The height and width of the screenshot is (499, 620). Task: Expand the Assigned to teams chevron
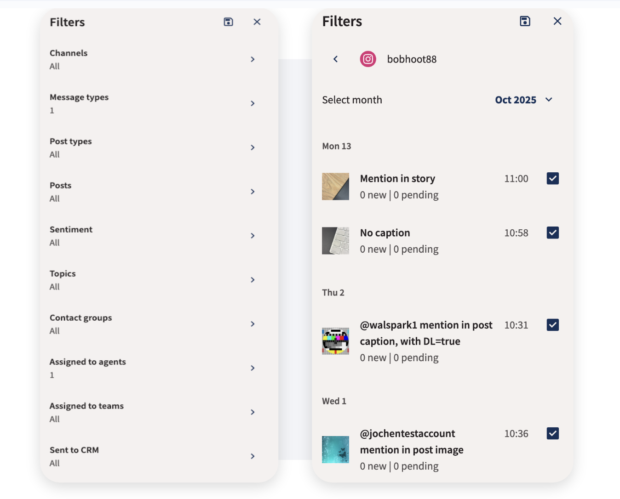tap(253, 412)
